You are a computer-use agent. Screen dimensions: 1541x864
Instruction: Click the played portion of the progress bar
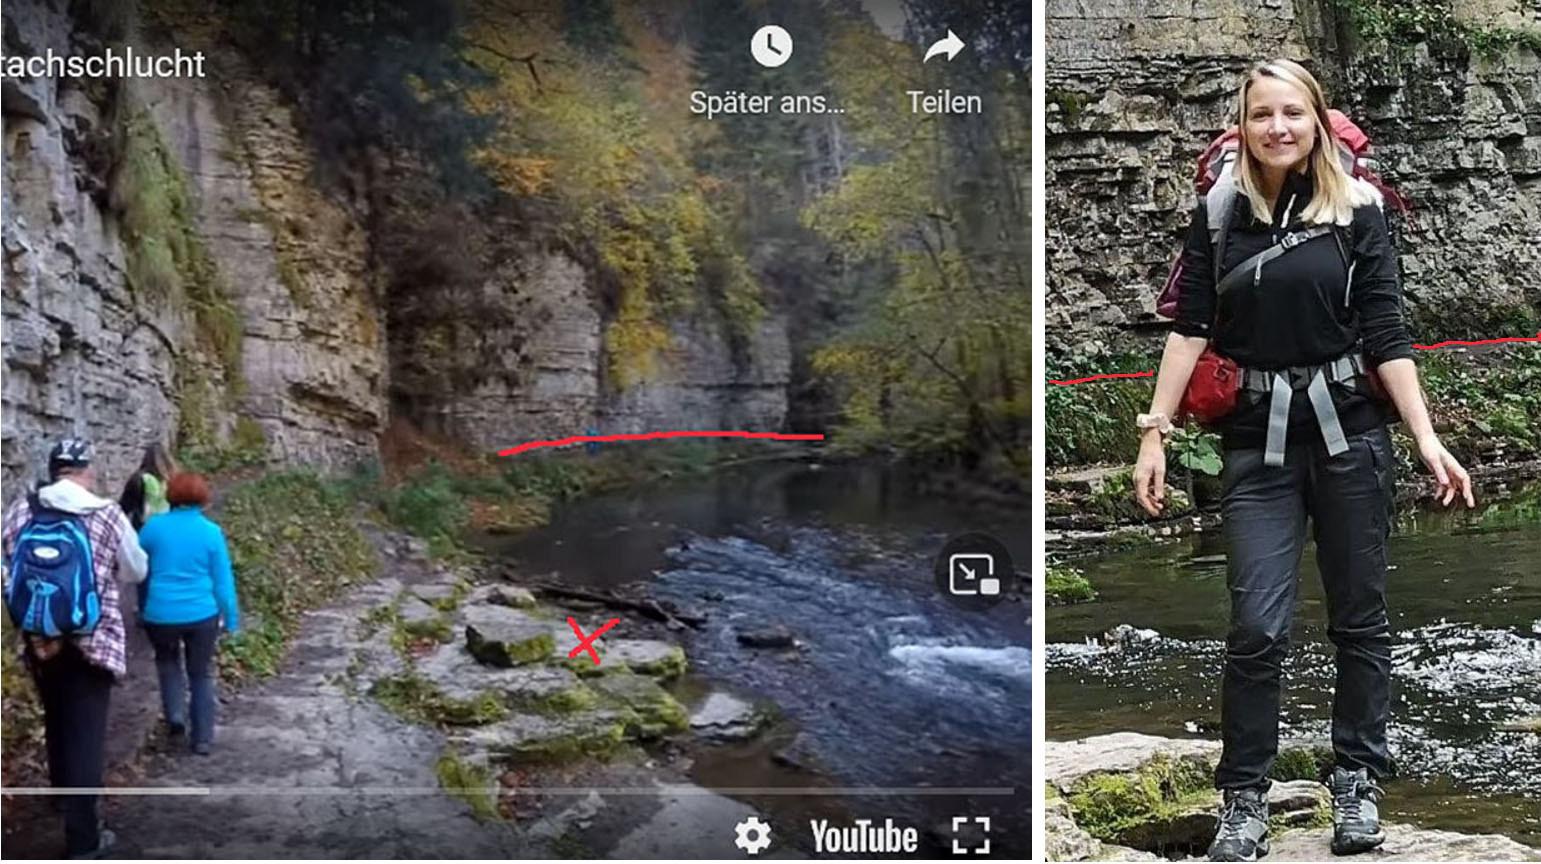click(x=104, y=790)
